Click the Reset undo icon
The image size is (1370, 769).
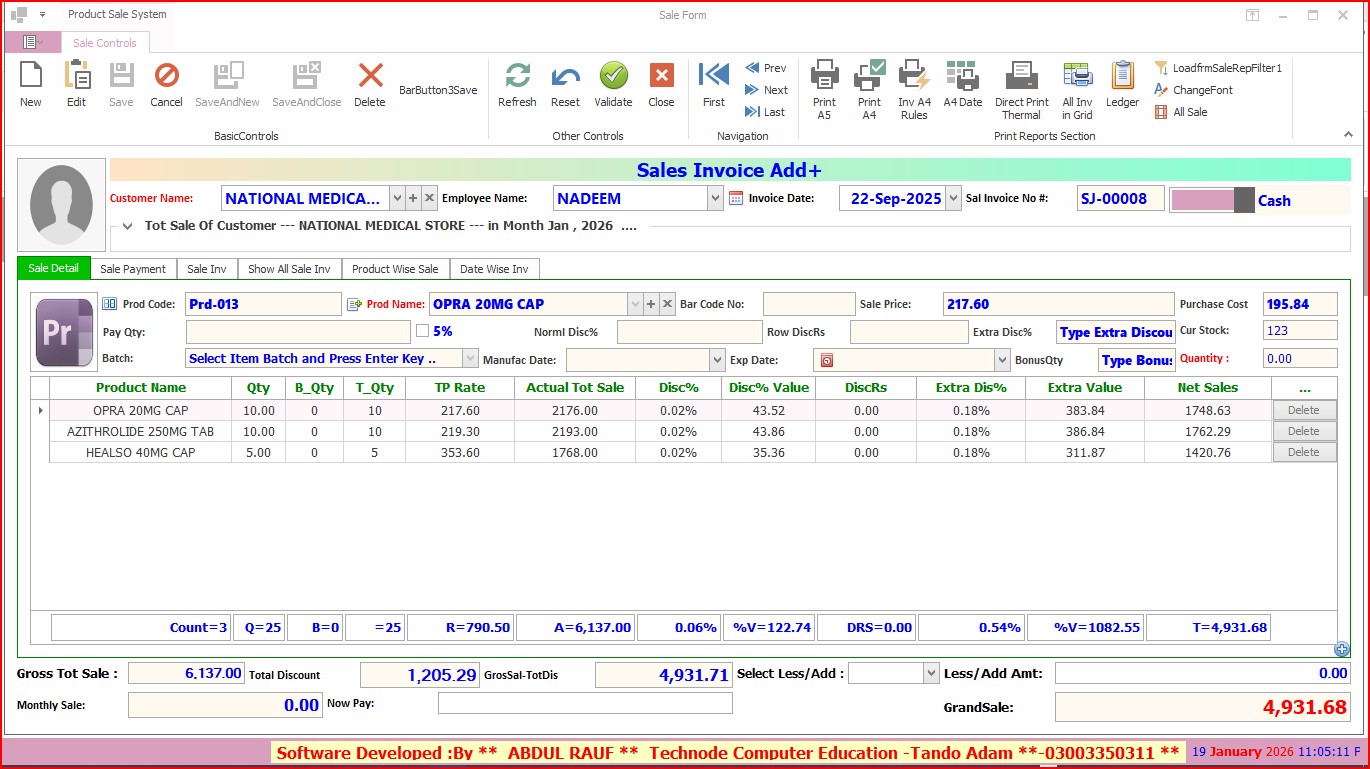coord(565,76)
